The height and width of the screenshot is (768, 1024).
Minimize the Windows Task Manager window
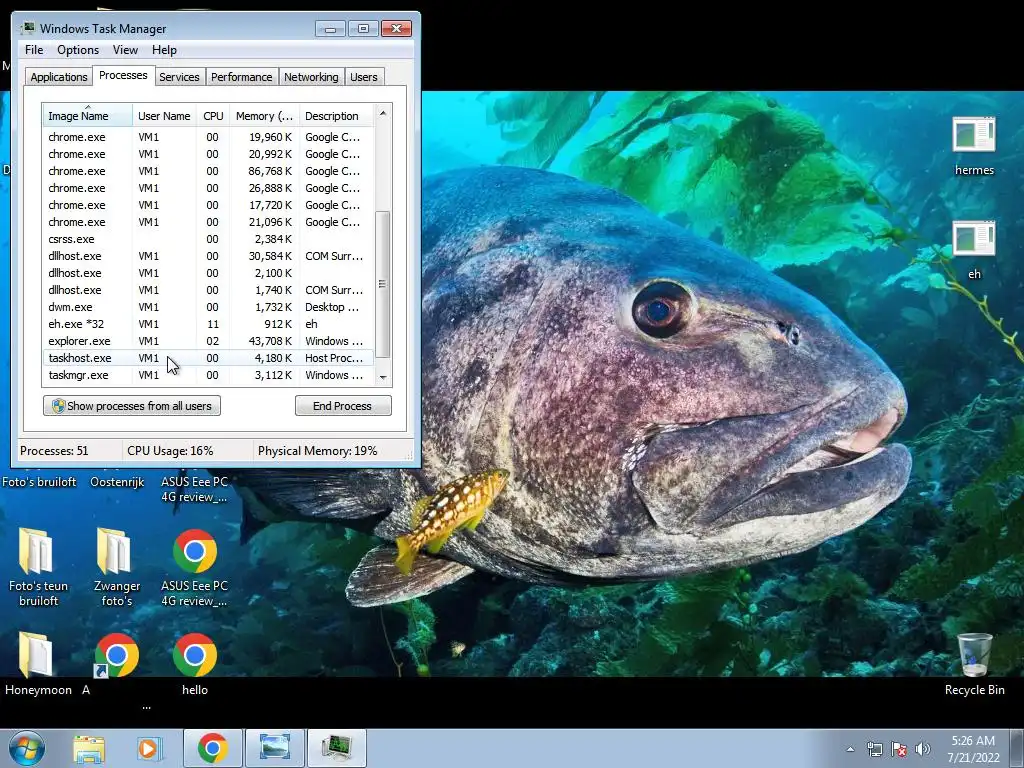[330, 28]
